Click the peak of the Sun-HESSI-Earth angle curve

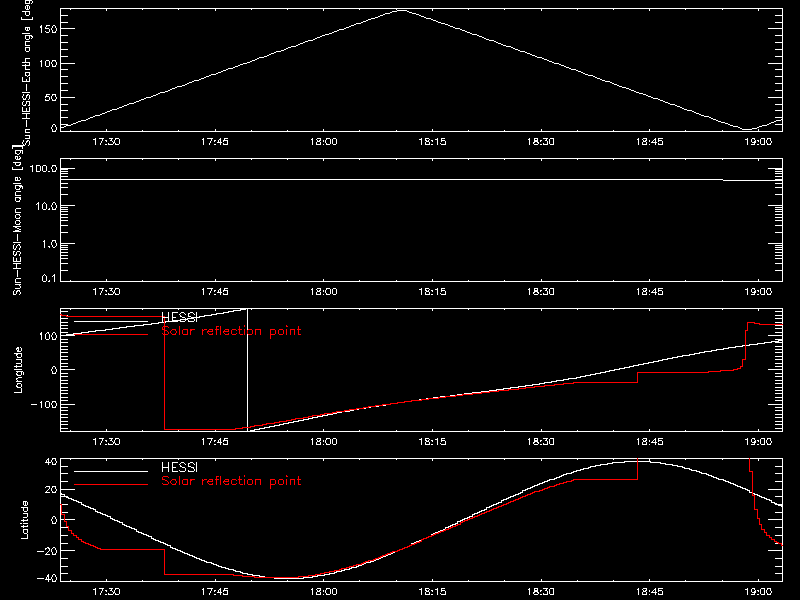(x=403, y=10)
